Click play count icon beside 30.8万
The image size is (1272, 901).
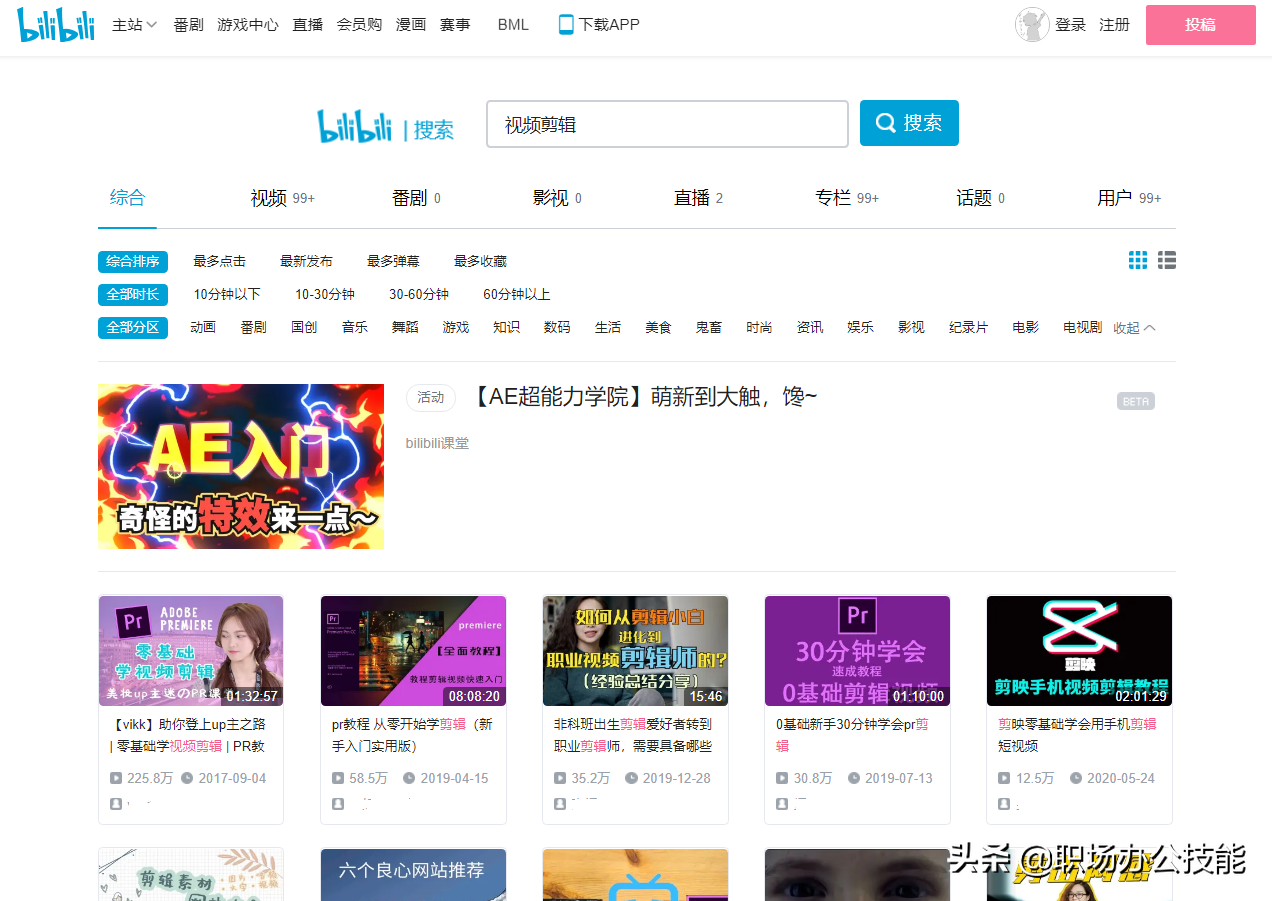tap(782, 778)
